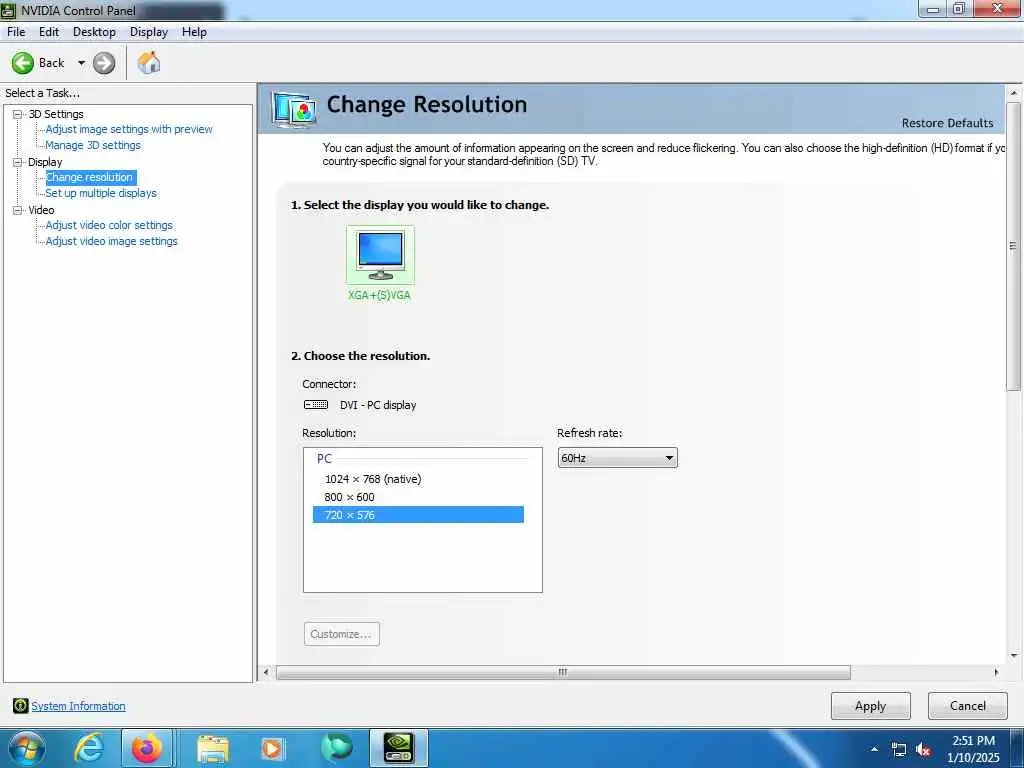Select Change resolution in the task tree

[x=89, y=177]
